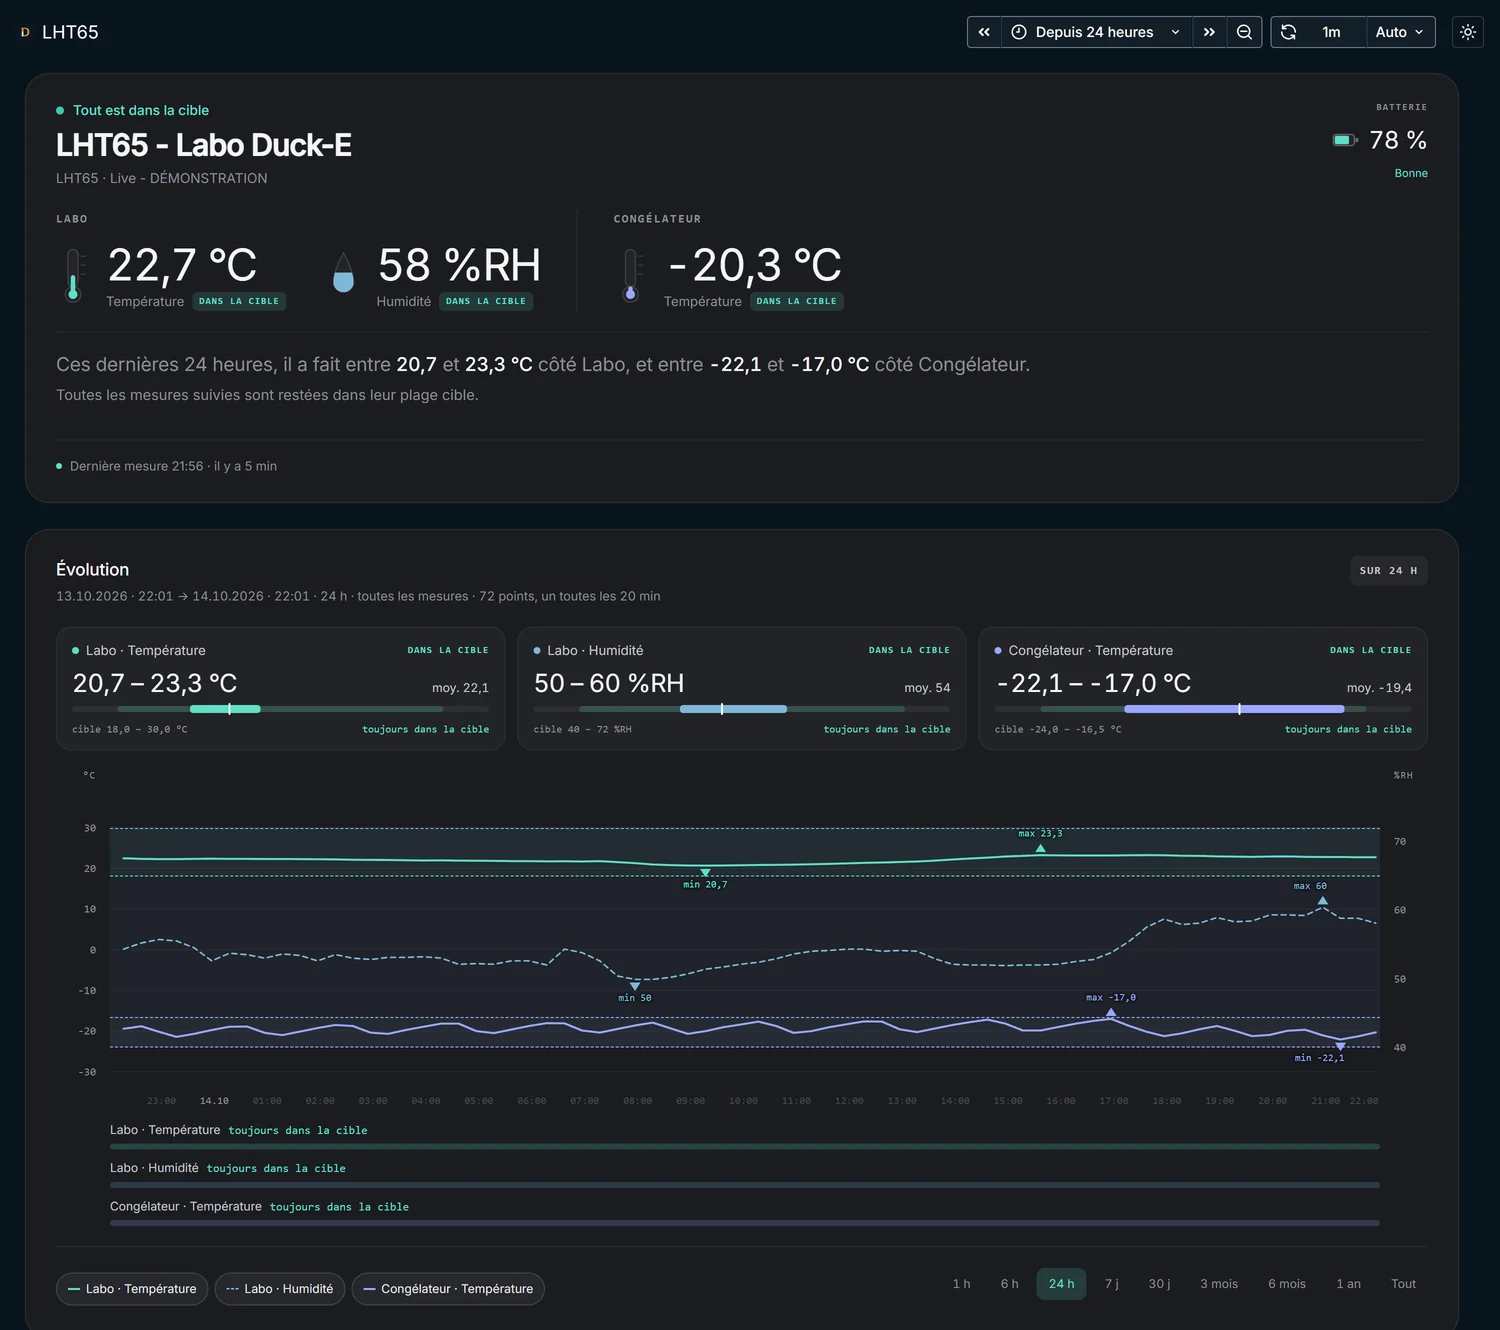
Task: Click the Labo · Humidité timeline status bar
Action: (x=745, y=1185)
